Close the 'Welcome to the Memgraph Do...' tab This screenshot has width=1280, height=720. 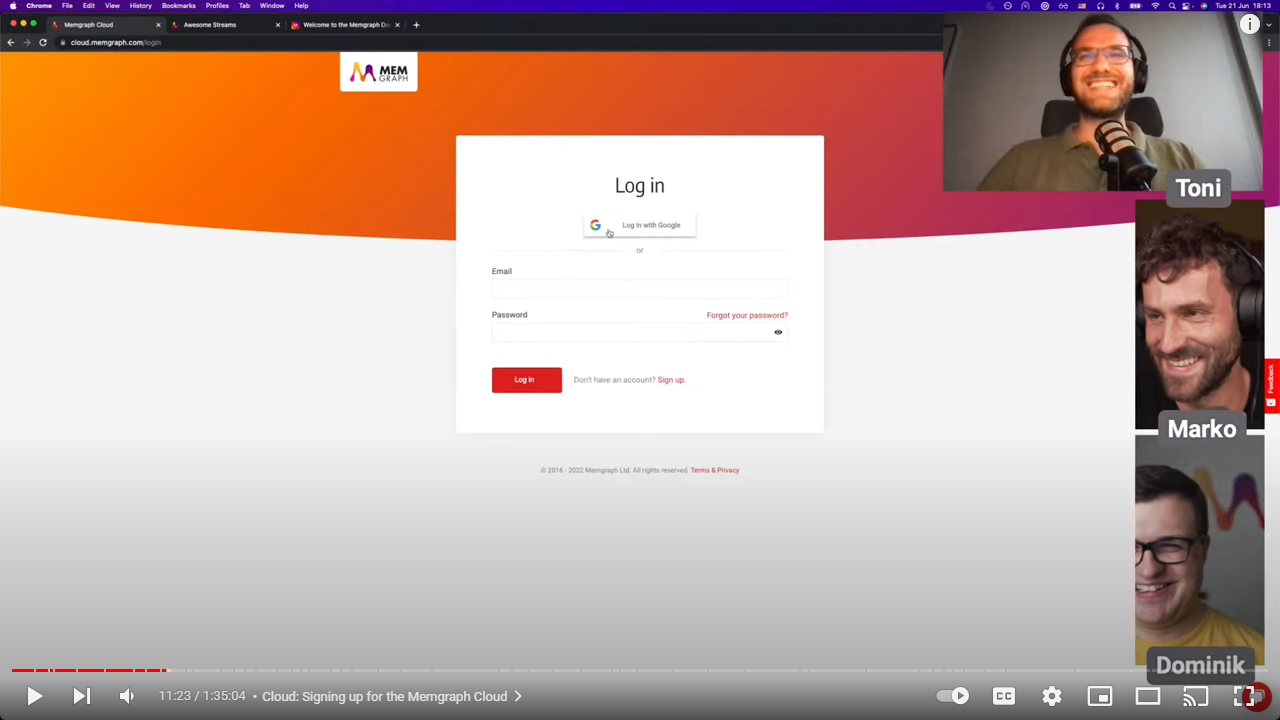click(397, 24)
